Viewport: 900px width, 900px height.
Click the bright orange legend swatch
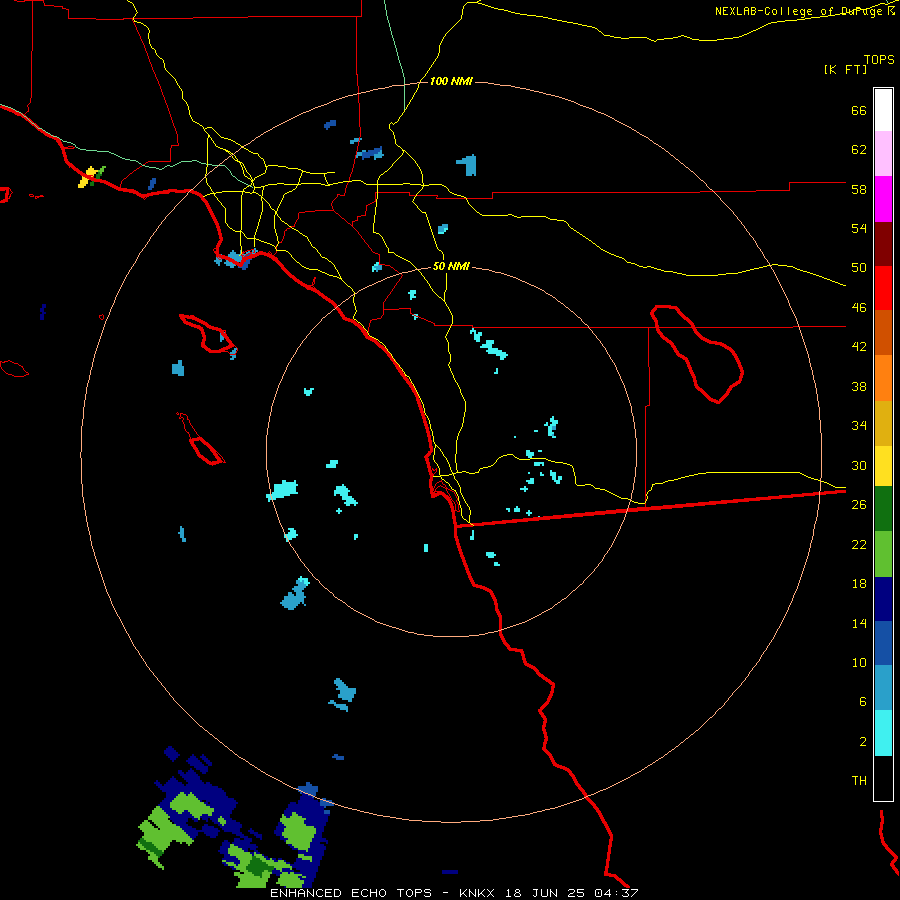(x=883, y=378)
